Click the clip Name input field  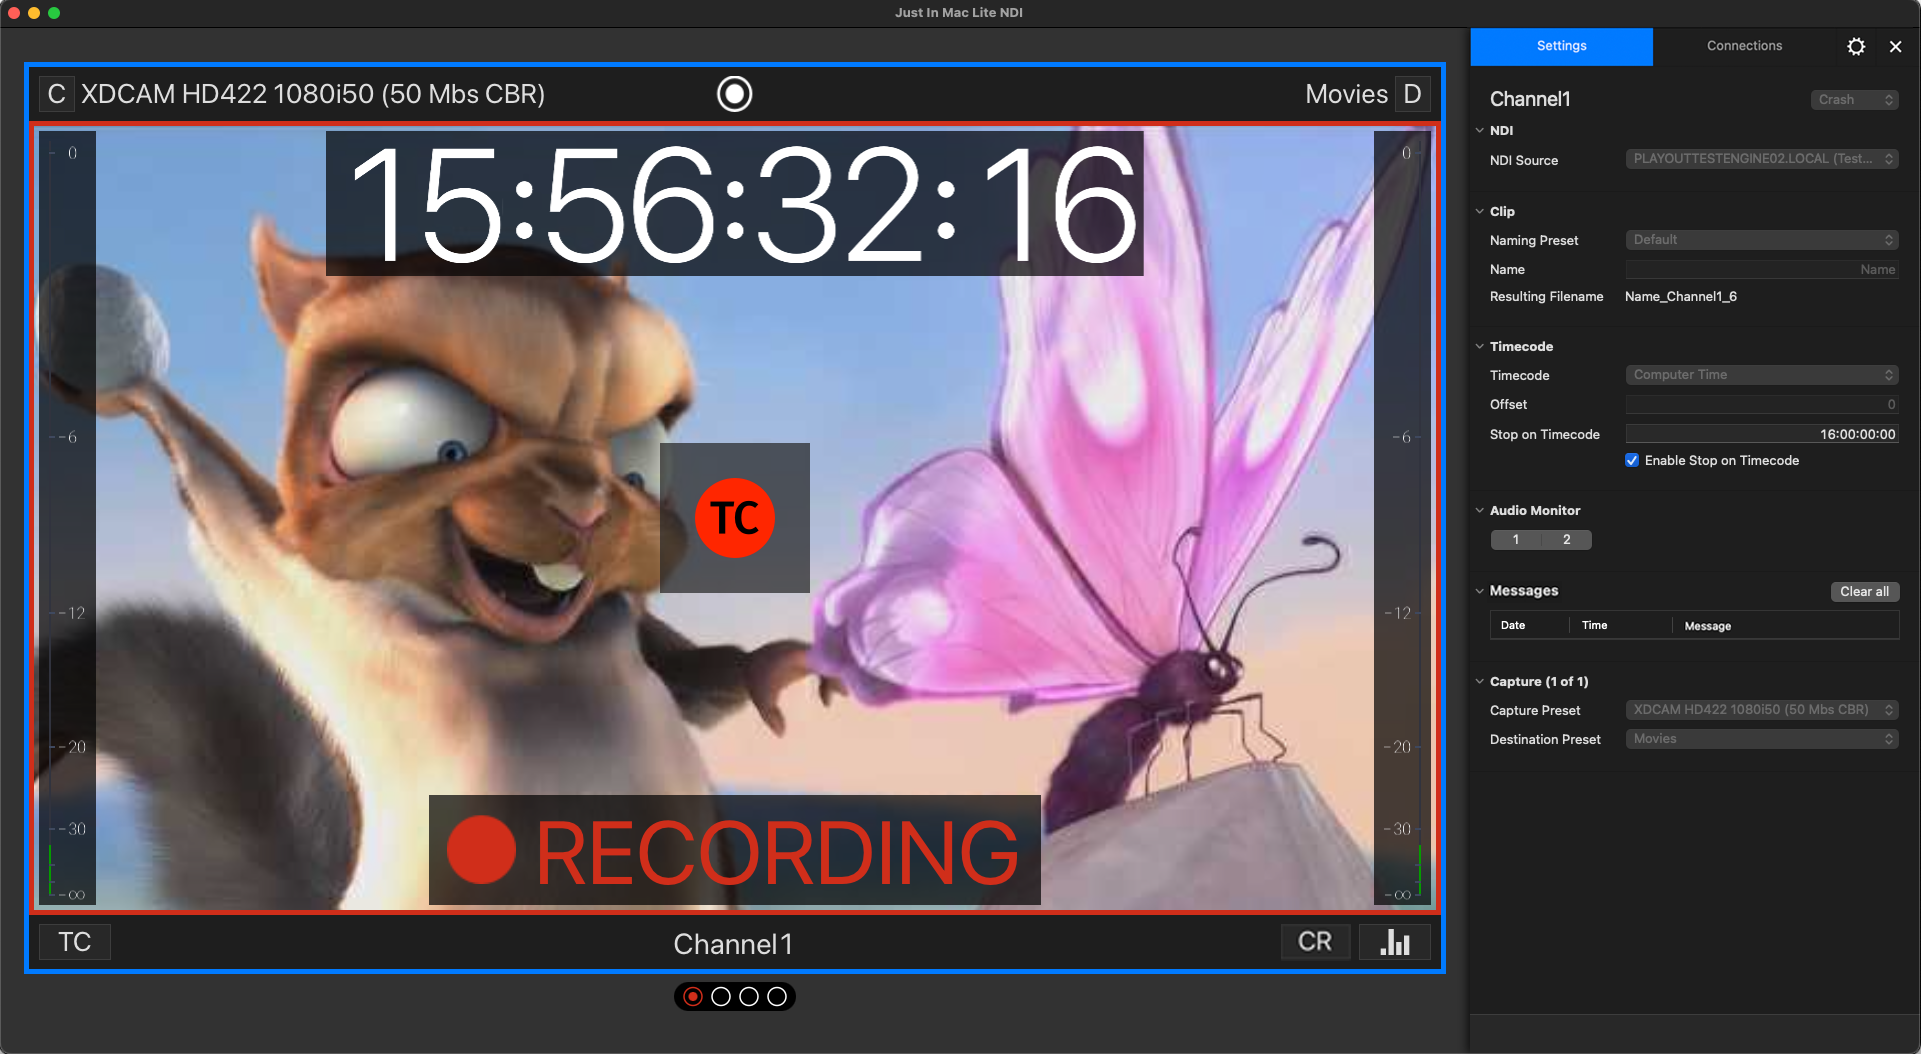tap(1762, 270)
